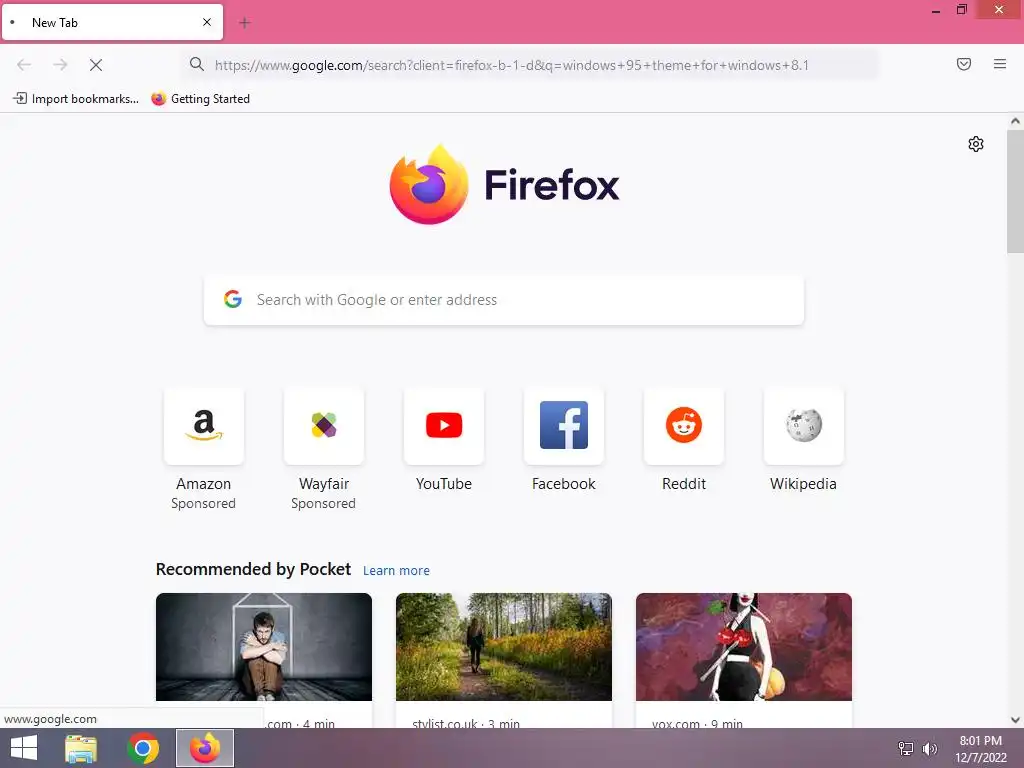Image resolution: width=1024 pixels, height=768 pixels.
Task: Click Learn more Pocket link
Action: pyautogui.click(x=396, y=570)
